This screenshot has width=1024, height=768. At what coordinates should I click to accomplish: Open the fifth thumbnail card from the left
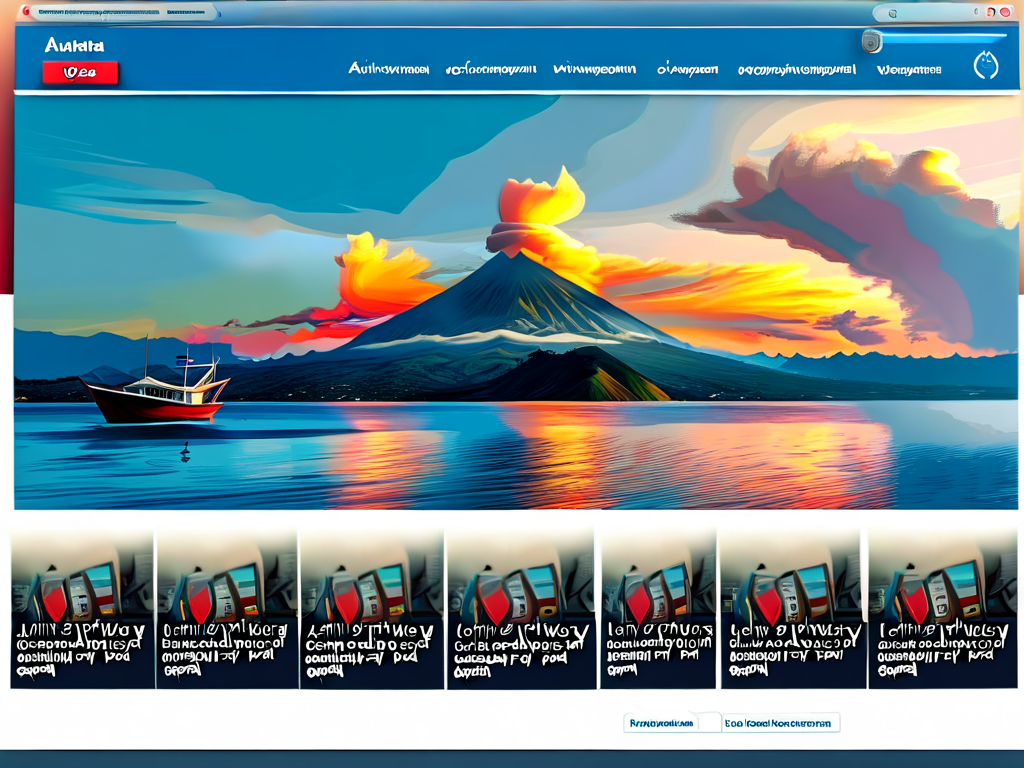(657, 610)
